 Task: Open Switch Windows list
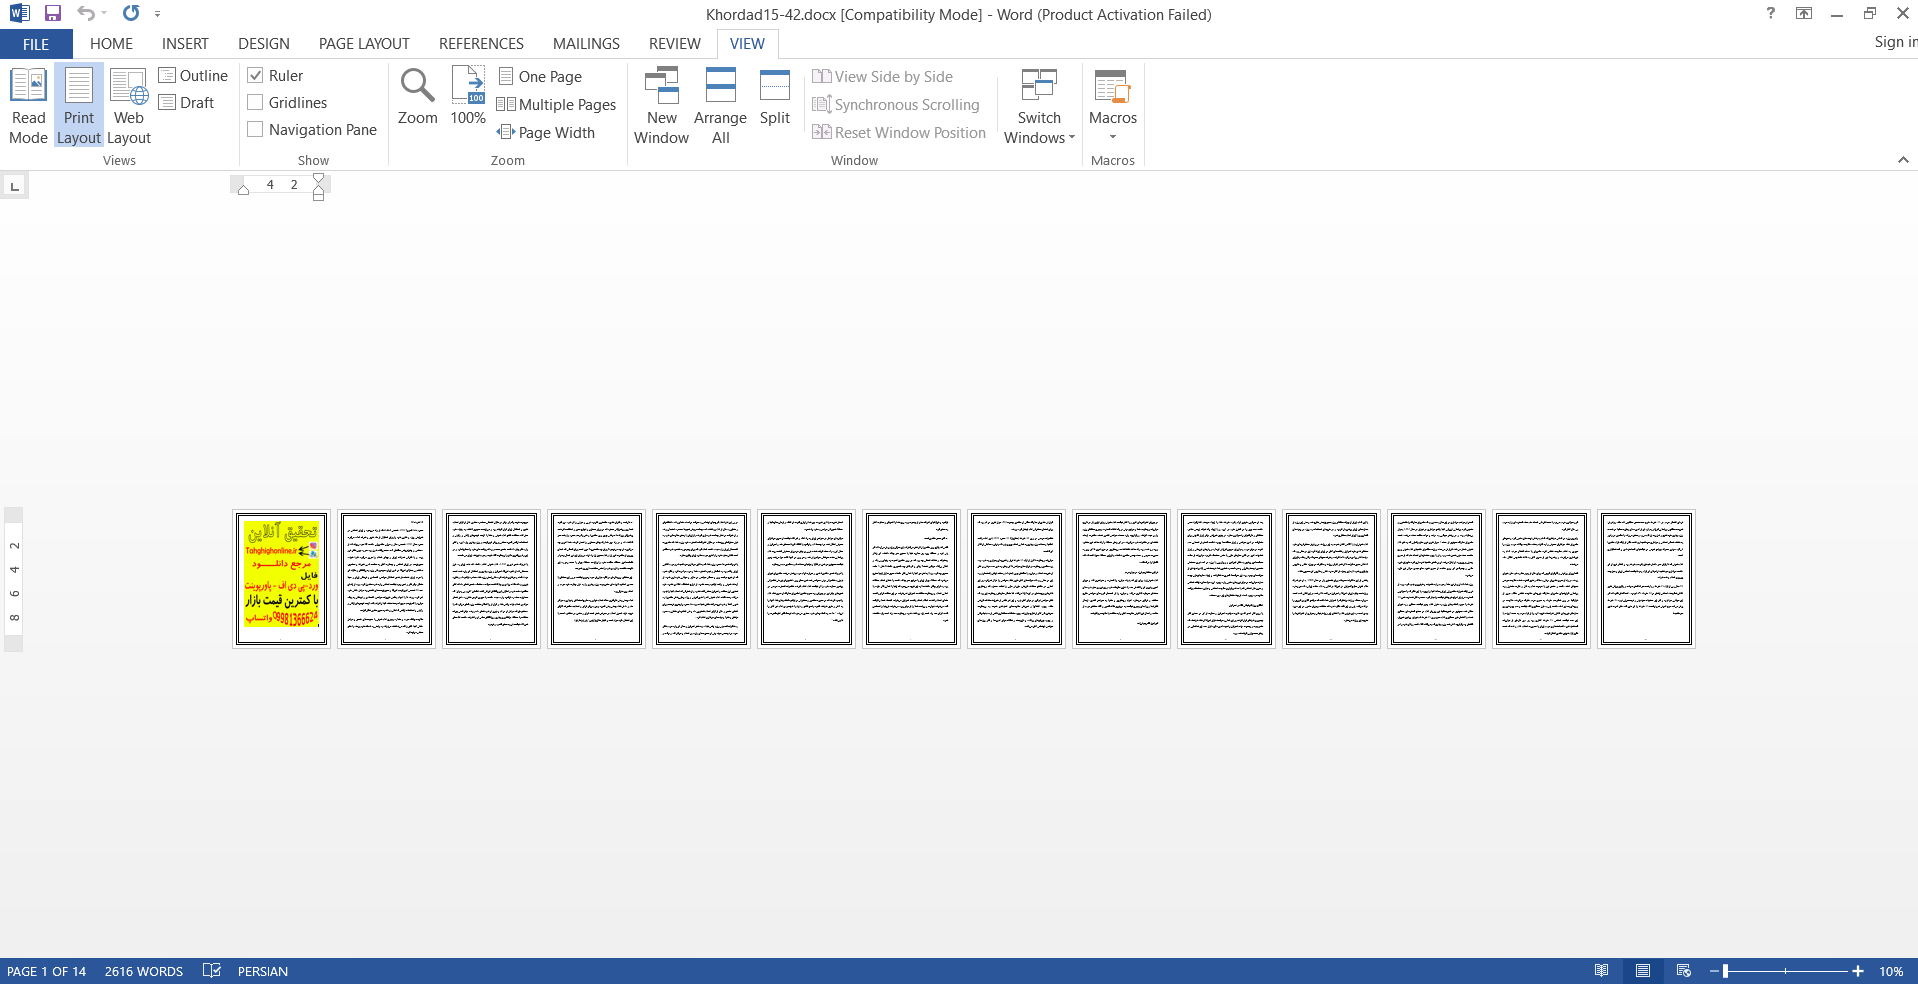click(x=1039, y=107)
